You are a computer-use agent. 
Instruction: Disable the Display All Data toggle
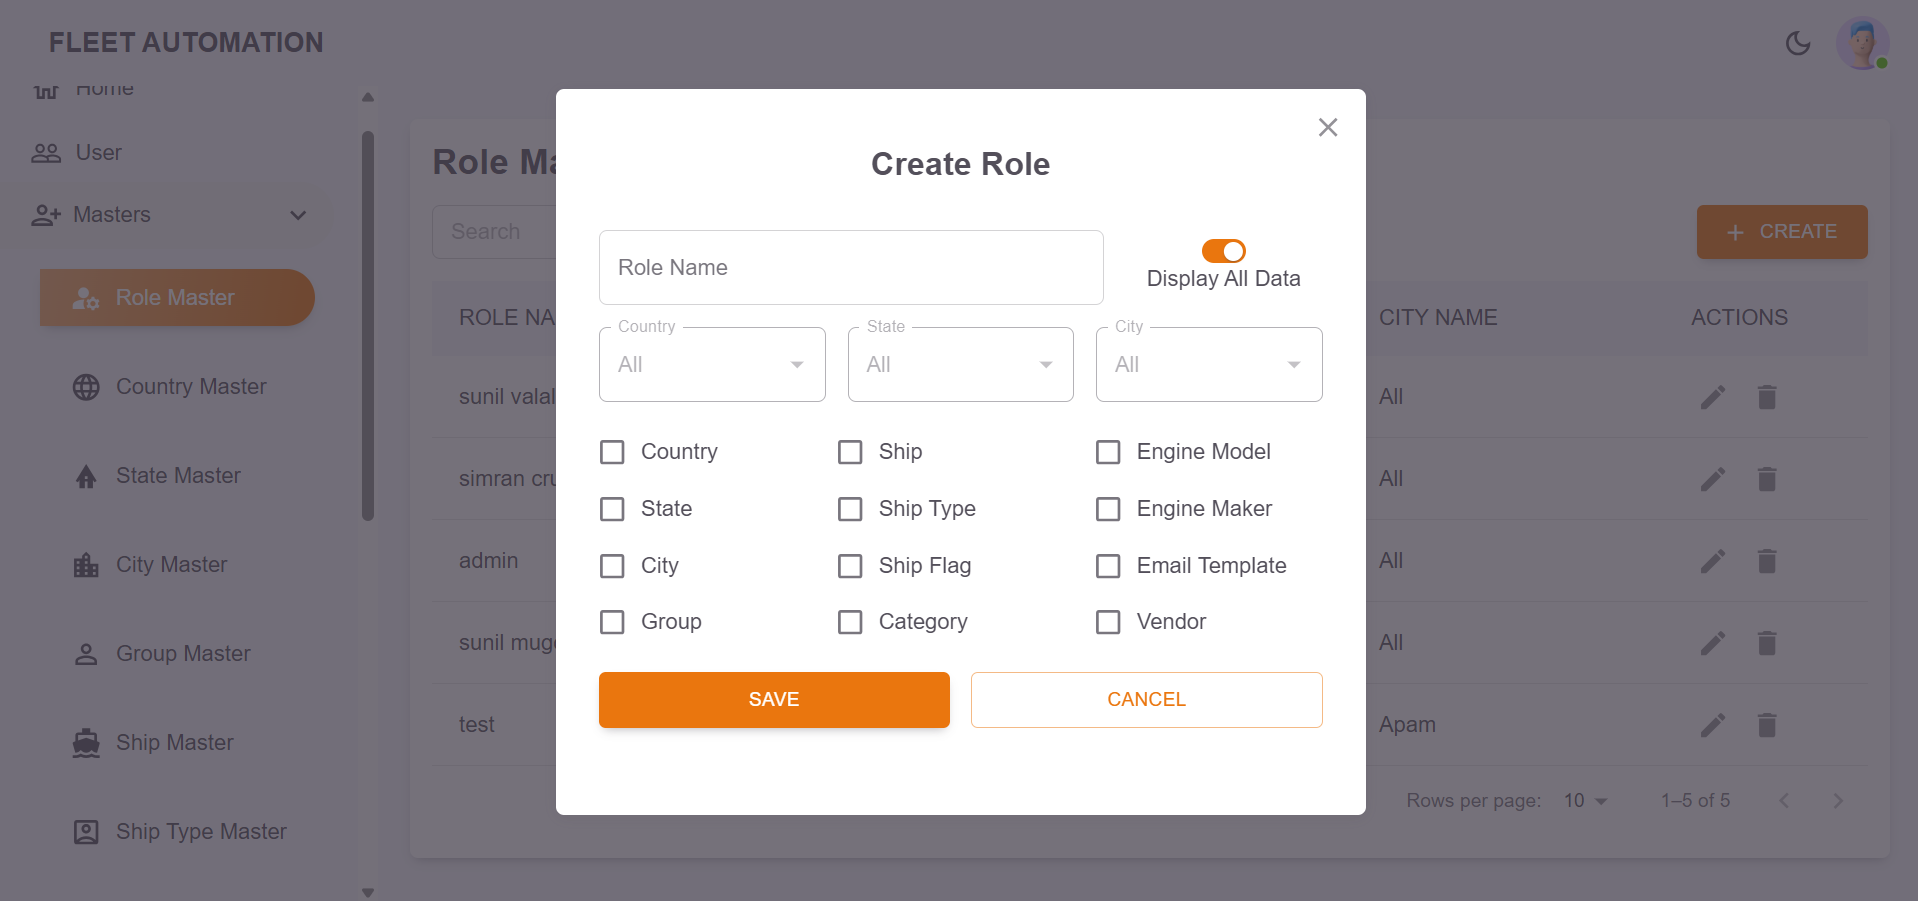point(1223,251)
